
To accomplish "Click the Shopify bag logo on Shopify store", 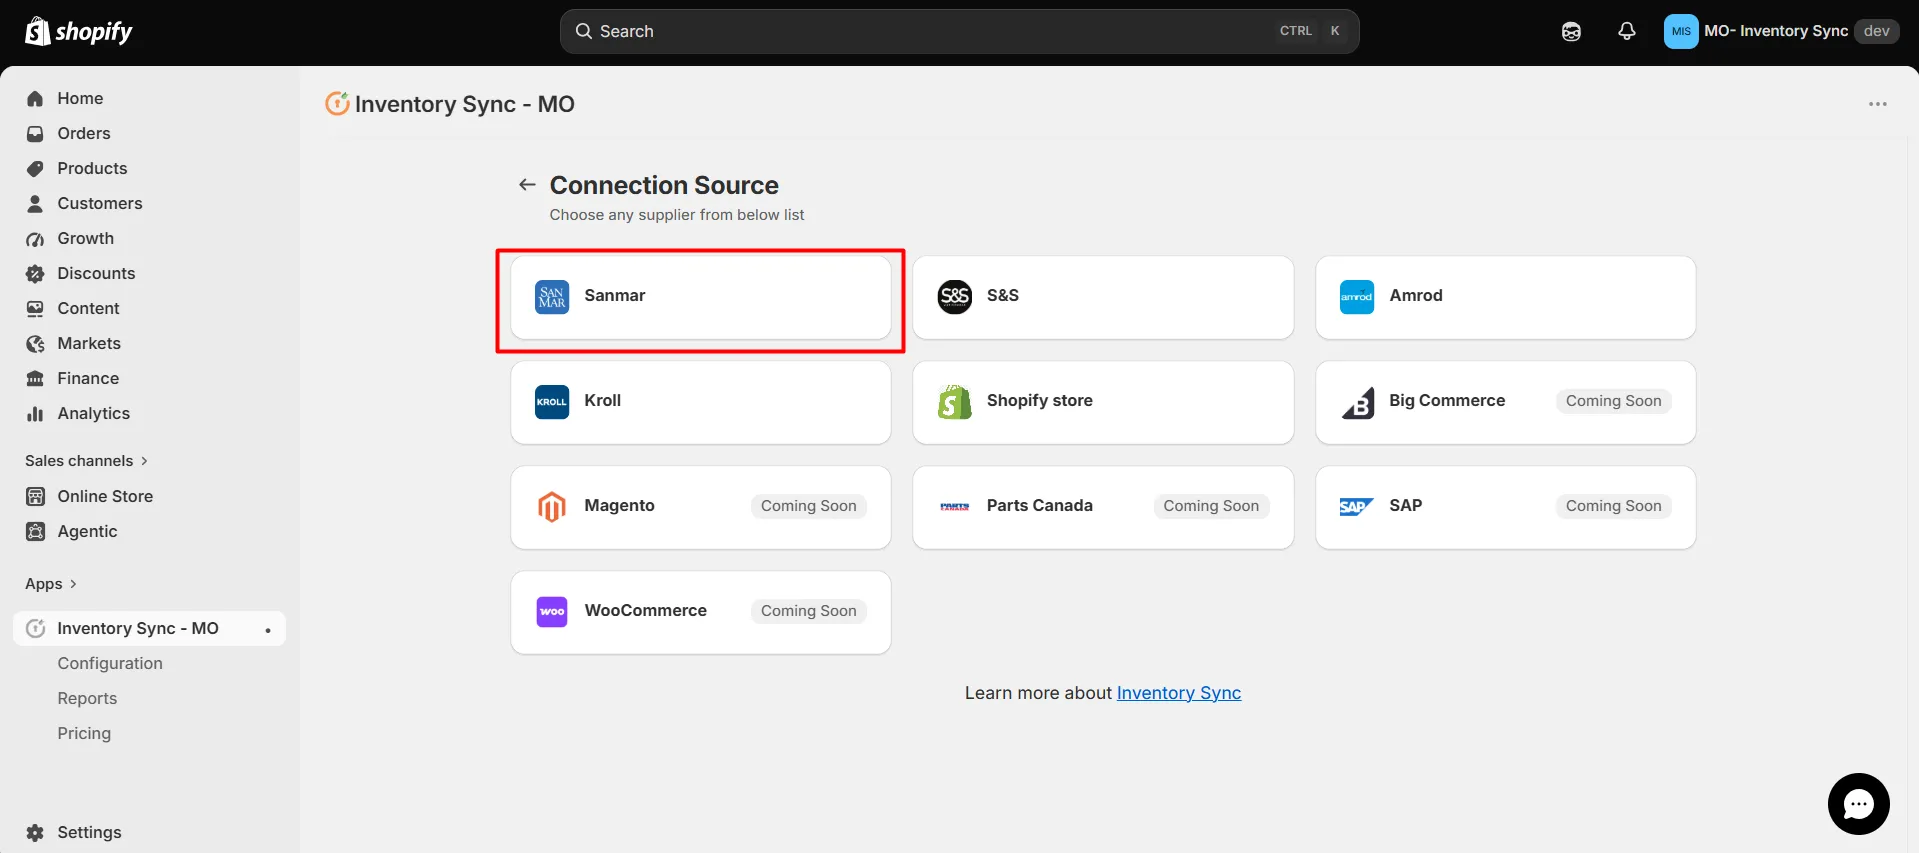I will coord(955,402).
